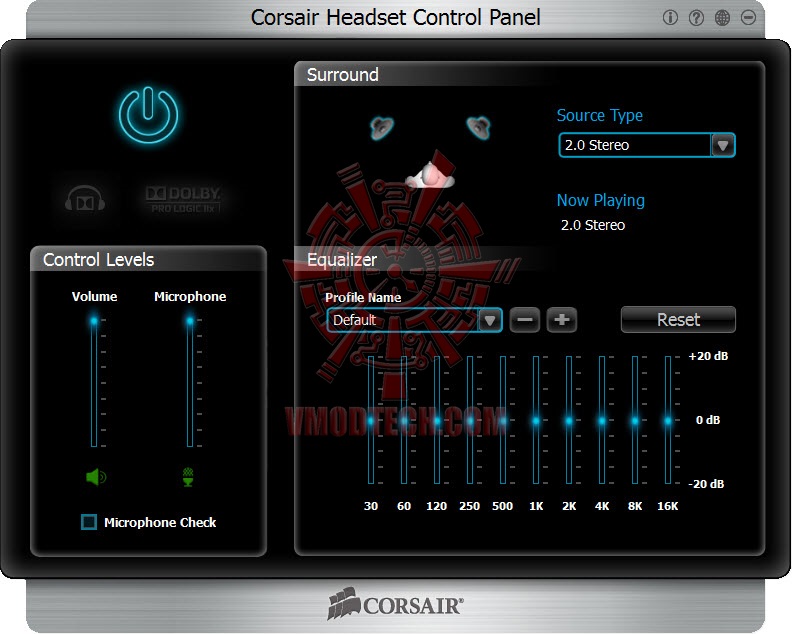Click the 500 Hz equalizer slider handle
Image resolution: width=792 pixels, height=634 pixels.
click(503, 420)
